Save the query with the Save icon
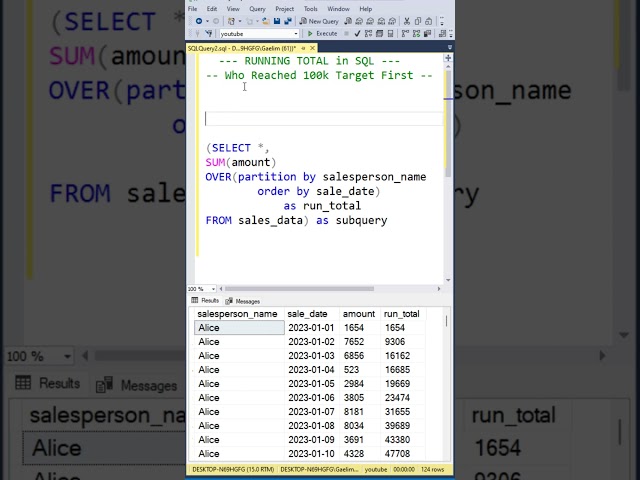640x480 pixels. tap(277, 21)
